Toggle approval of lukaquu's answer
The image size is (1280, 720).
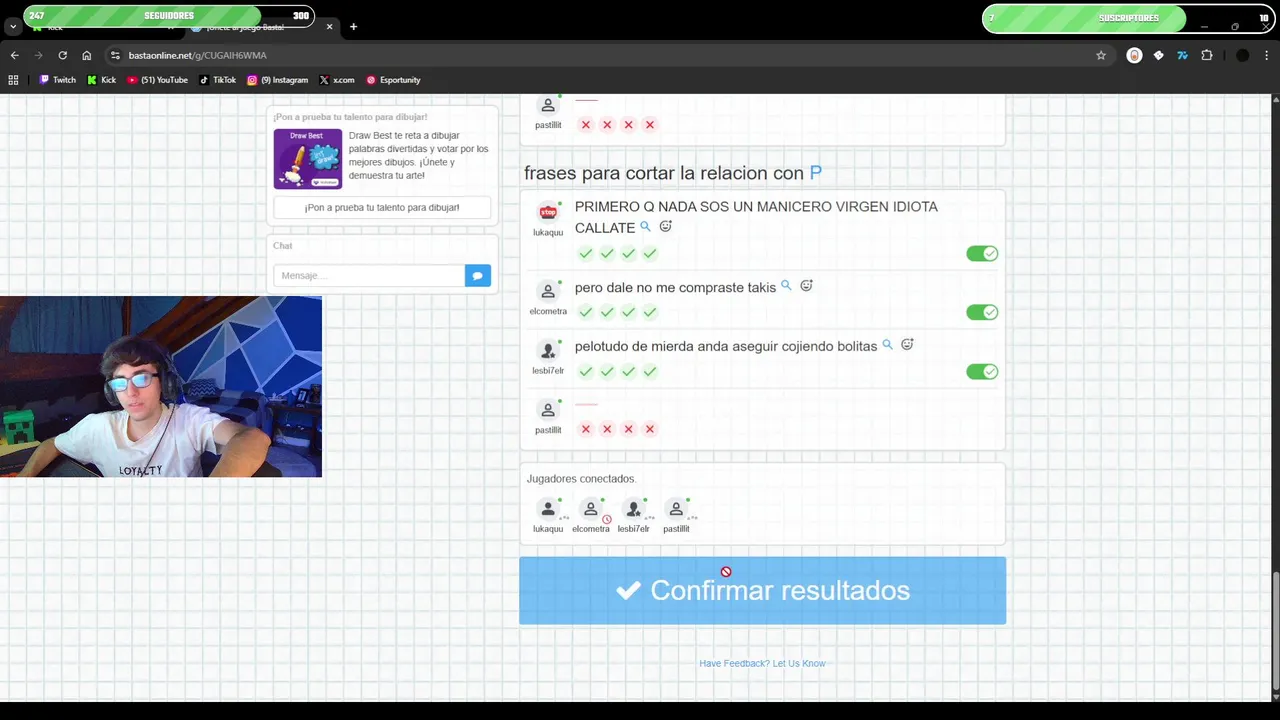982,254
